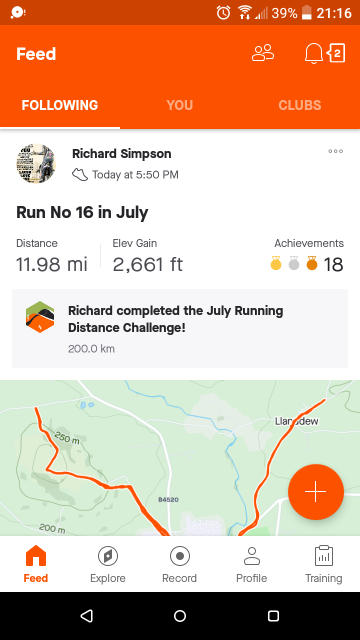Open Richard Simpson's profile picture
Screen dimensions: 360x640
(x=36, y=163)
